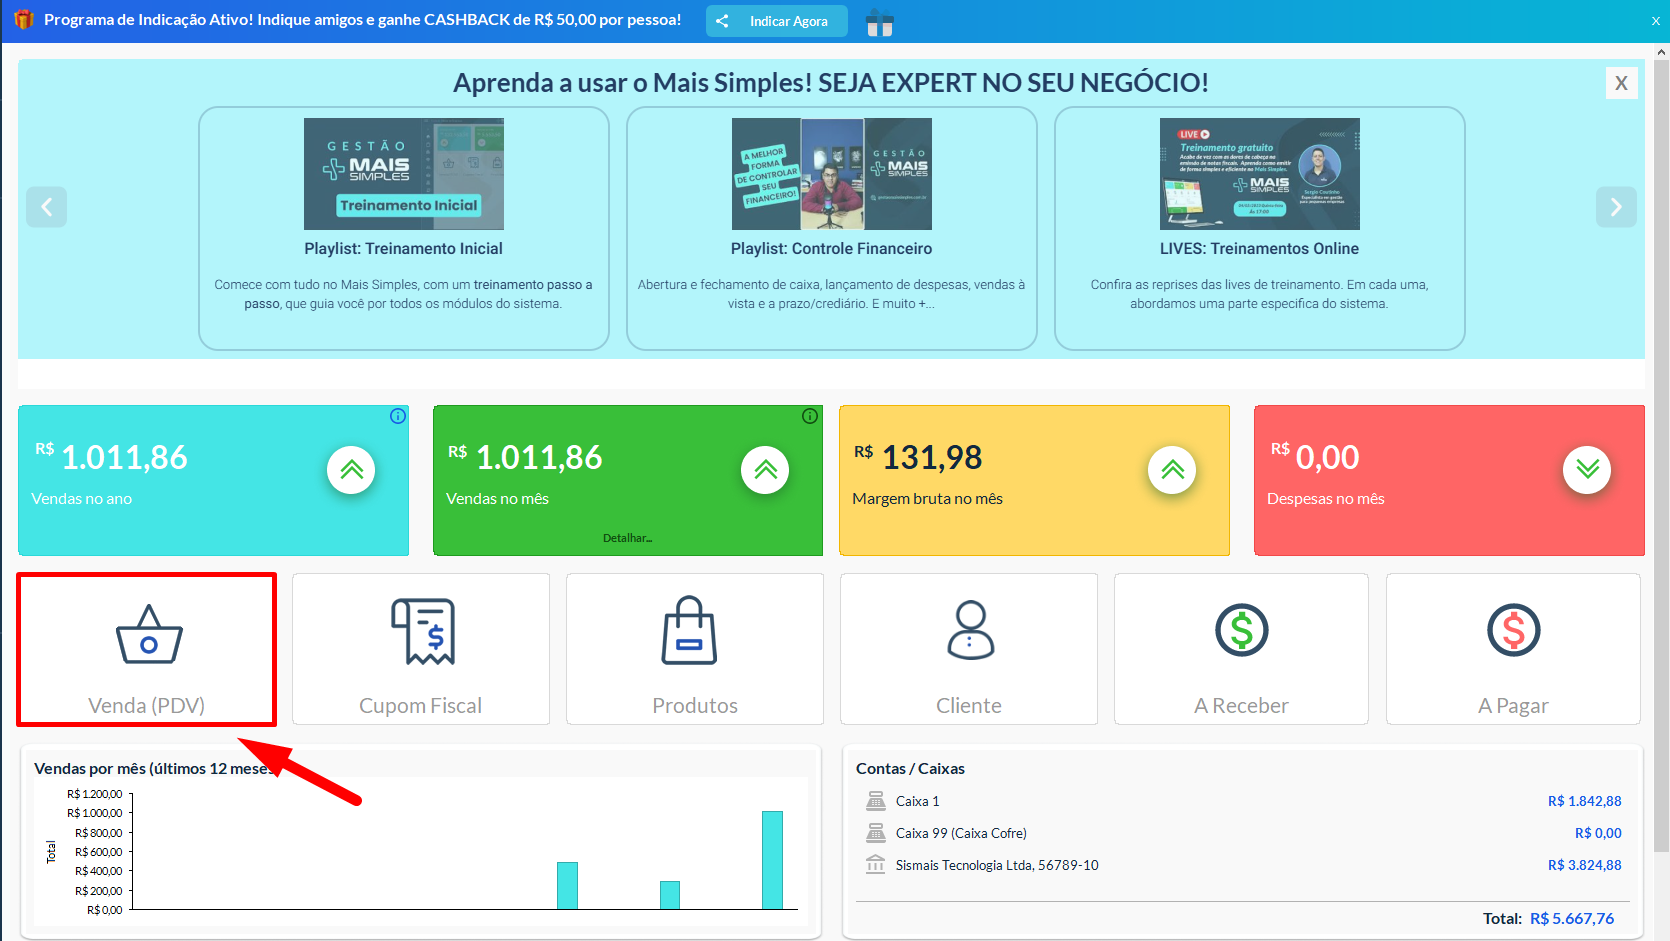Open the Venda (PDV) basket icon

(x=149, y=635)
